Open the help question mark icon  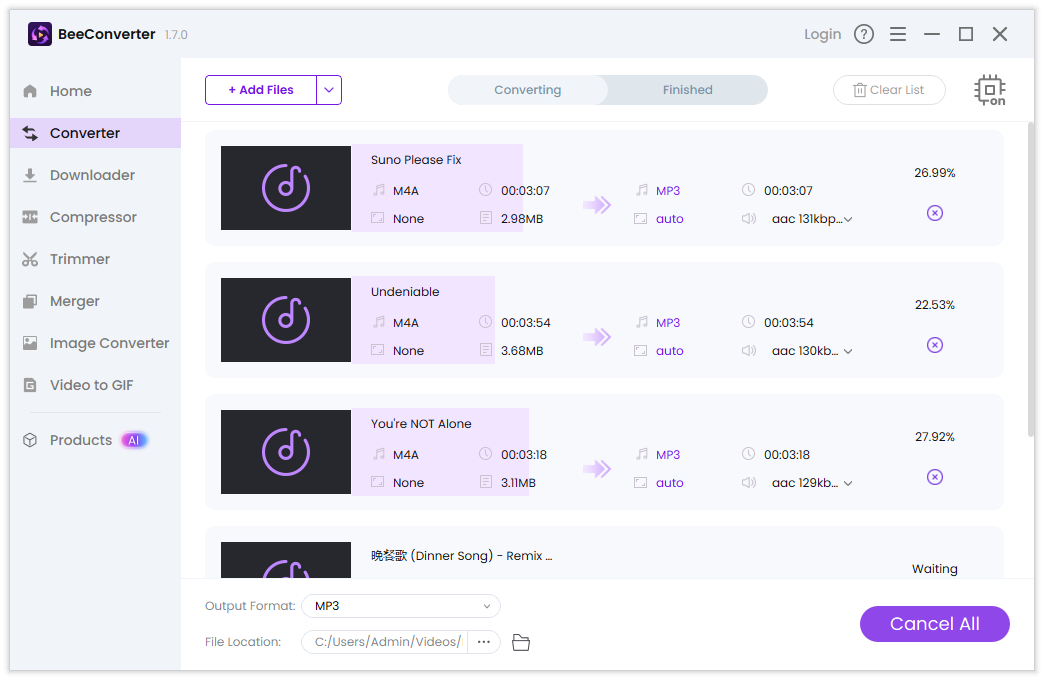pos(864,34)
